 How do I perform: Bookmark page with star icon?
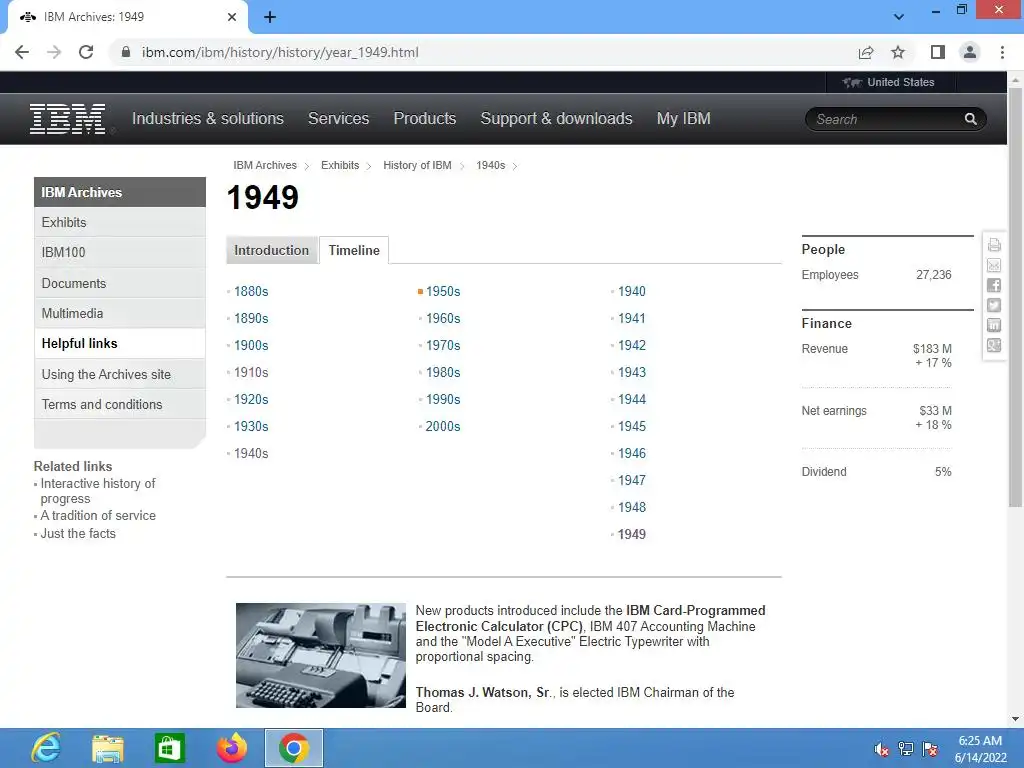click(898, 52)
